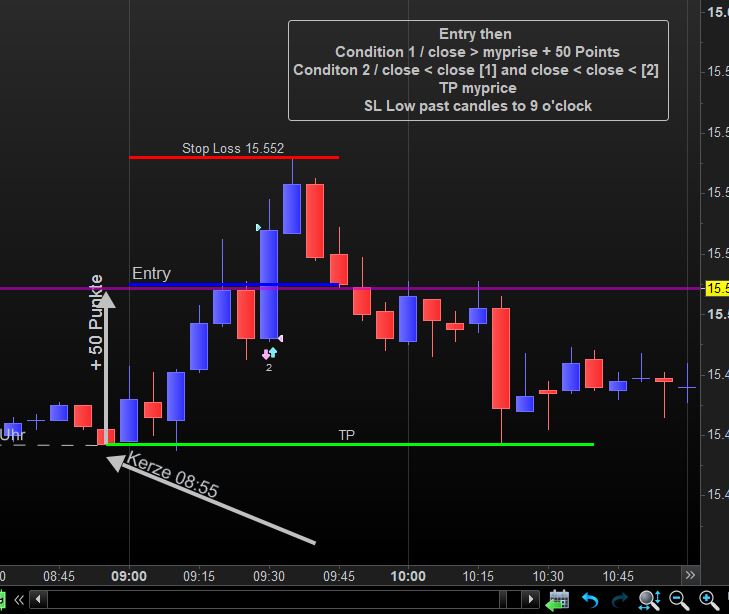Zoom in the chart with plus magnifier
The width and height of the screenshot is (729, 614).
pyautogui.click(x=709, y=600)
